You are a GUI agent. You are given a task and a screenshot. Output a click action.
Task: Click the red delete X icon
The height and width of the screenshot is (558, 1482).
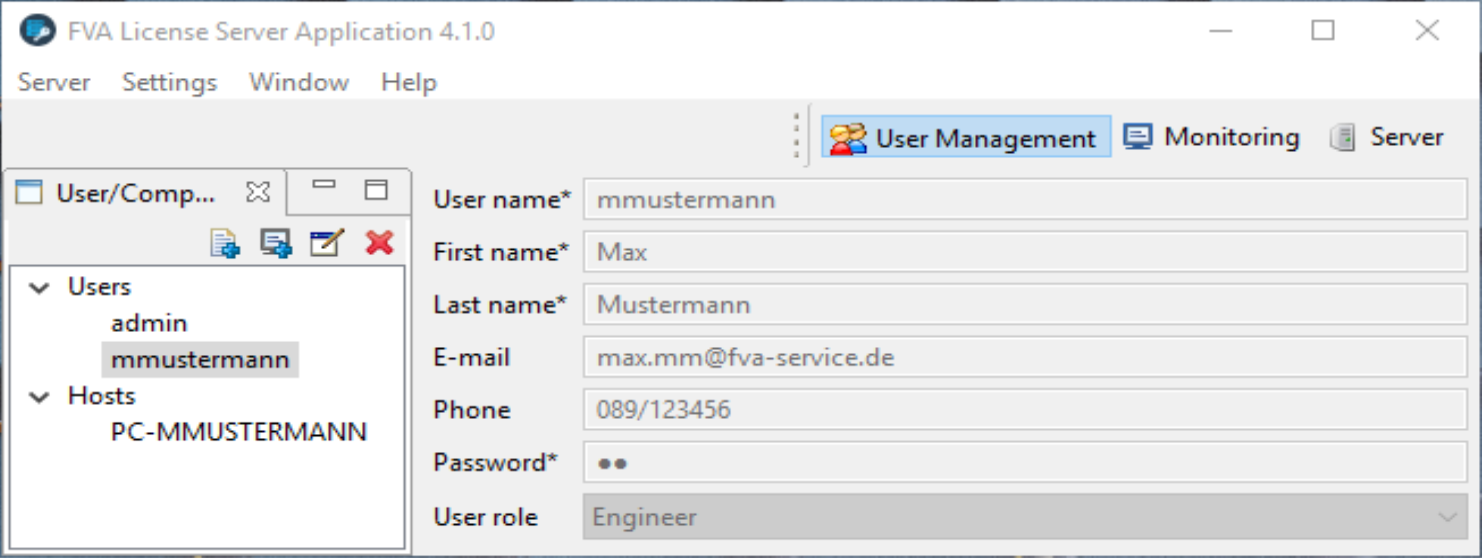(x=379, y=242)
